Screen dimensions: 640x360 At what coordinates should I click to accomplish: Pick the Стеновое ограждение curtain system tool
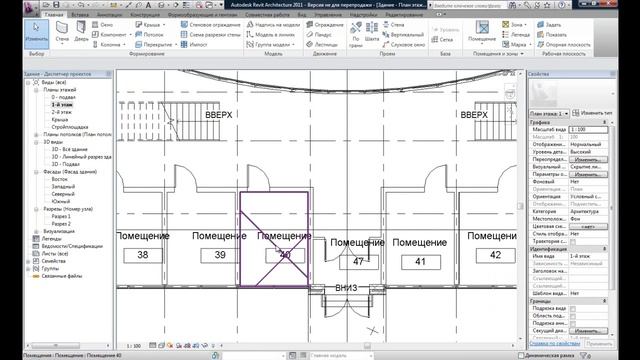point(211,25)
